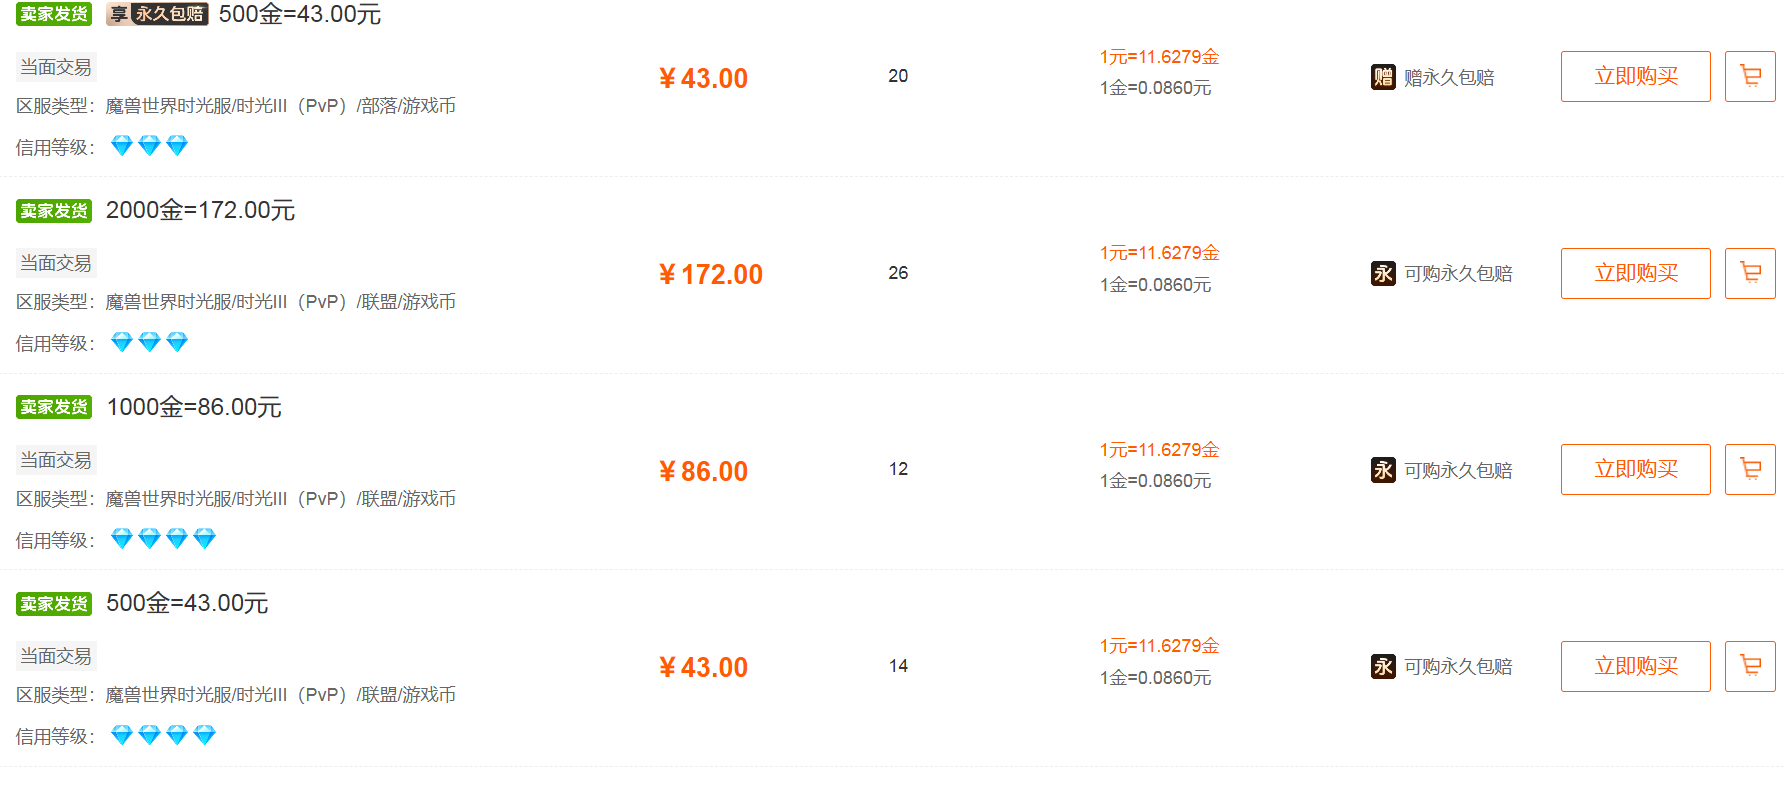
Task: Click cart icon for first 500金 listing
Action: (1750, 76)
